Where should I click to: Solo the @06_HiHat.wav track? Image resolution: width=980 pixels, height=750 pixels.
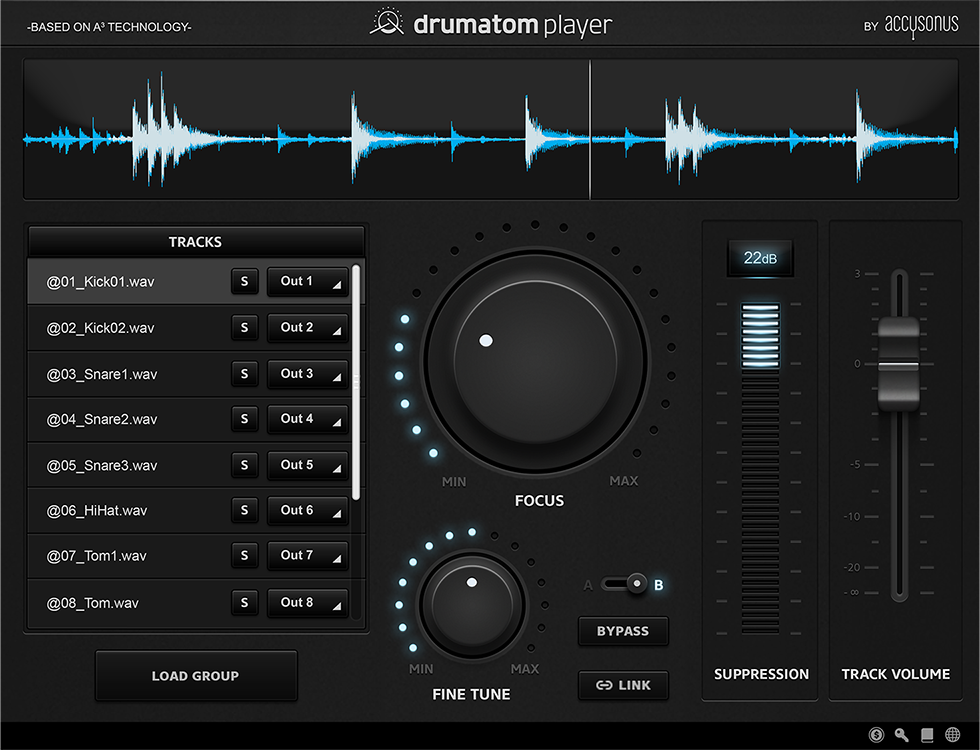click(244, 510)
